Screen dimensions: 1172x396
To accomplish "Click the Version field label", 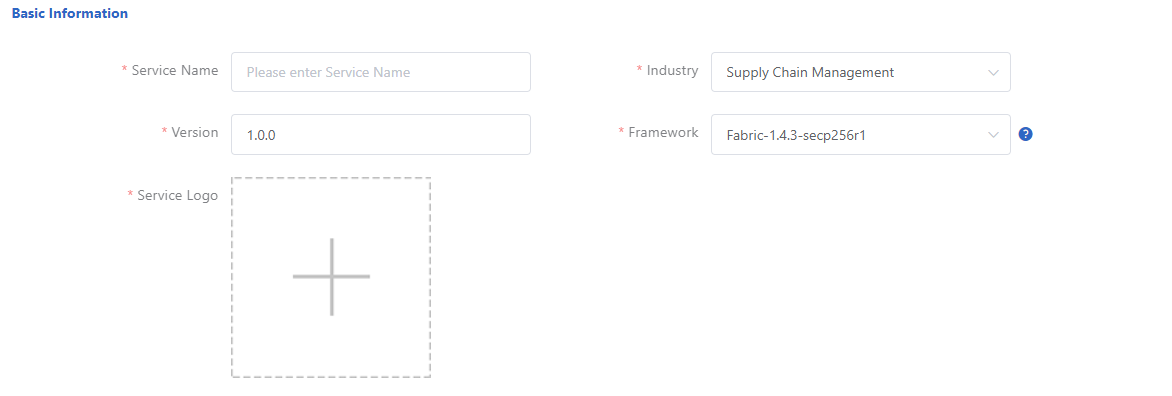I will coord(195,132).
